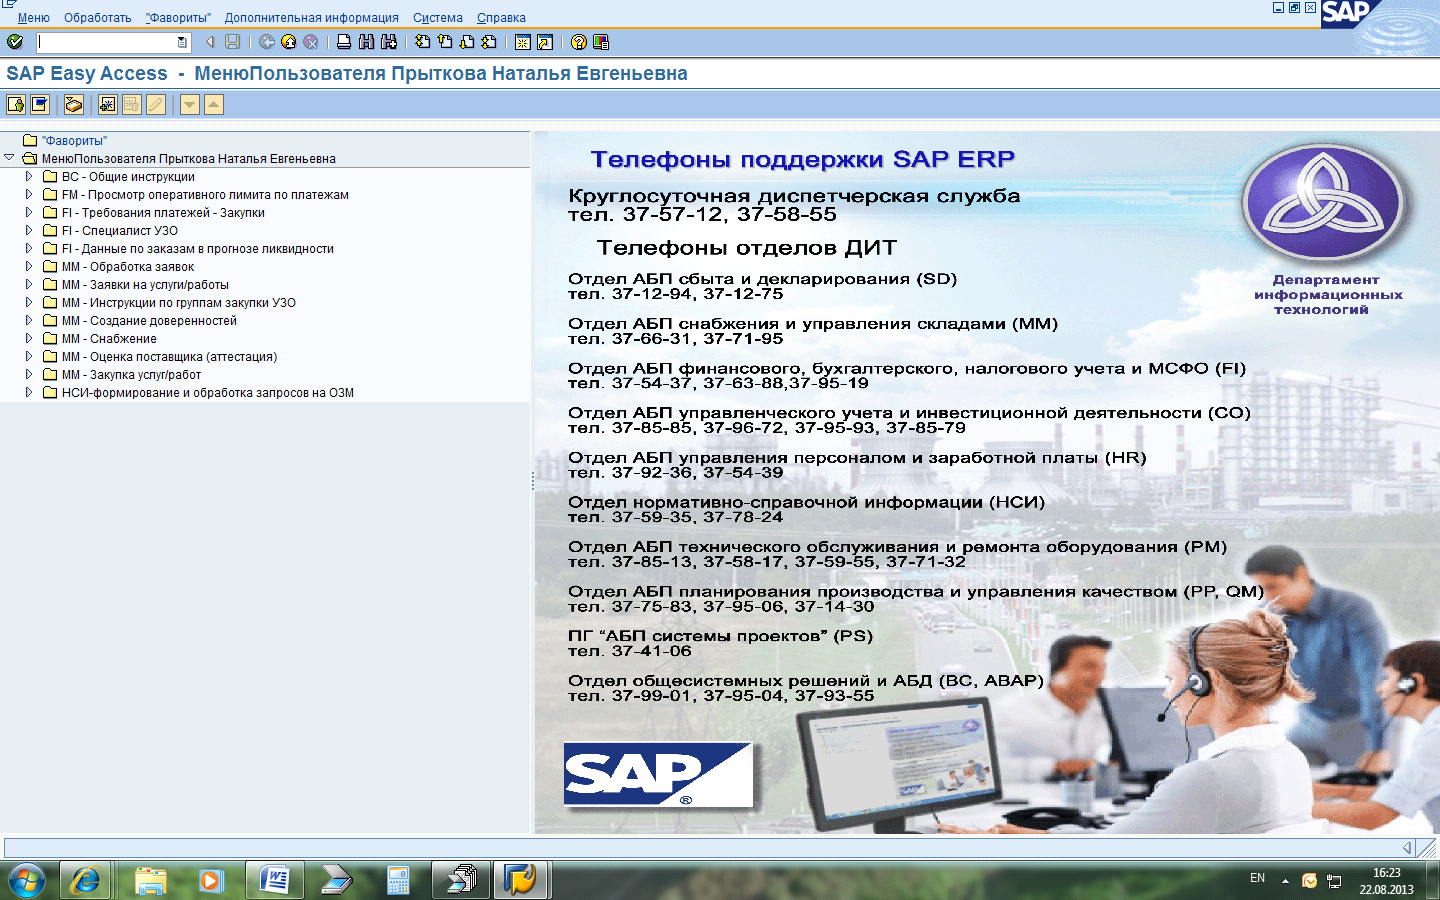Open Calculator from the taskbar
The height and width of the screenshot is (900, 1440).
click(398, 880)
